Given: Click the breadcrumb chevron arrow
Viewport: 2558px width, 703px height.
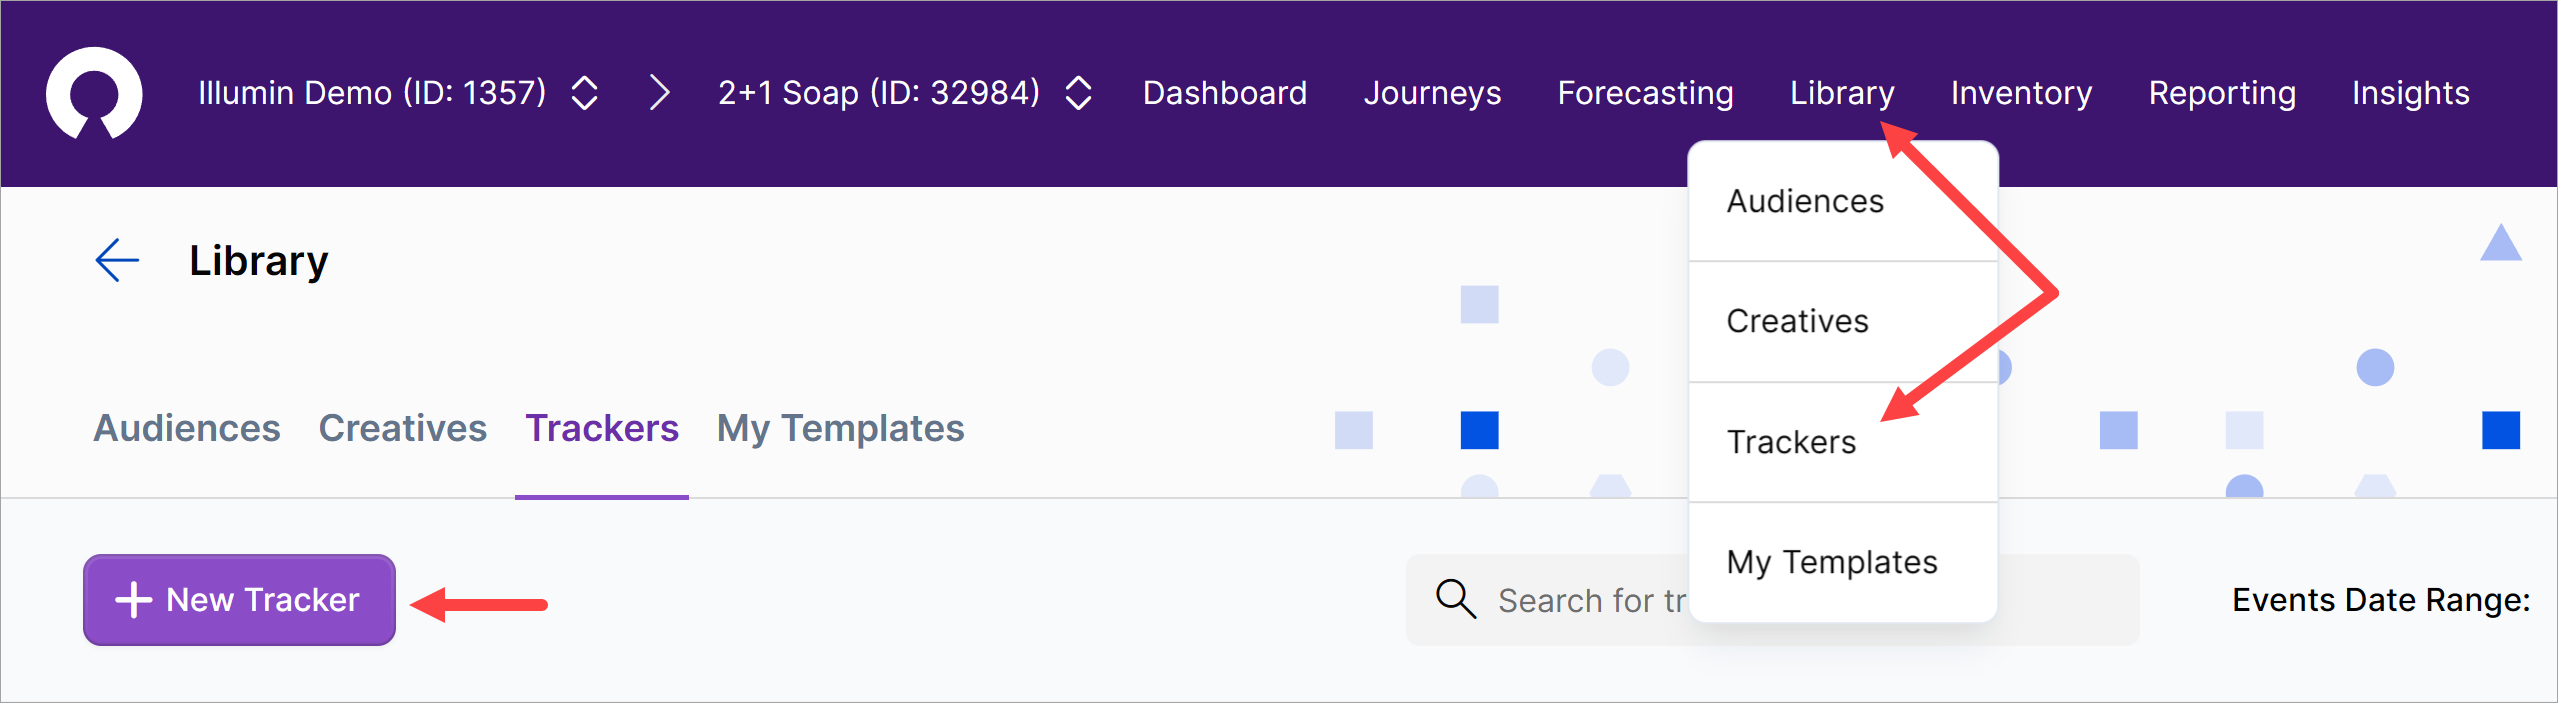Looking at the screenshot, I should tap(659, 93).
